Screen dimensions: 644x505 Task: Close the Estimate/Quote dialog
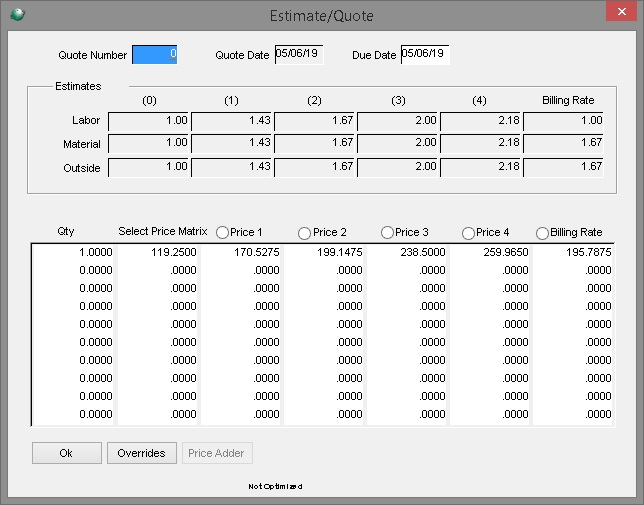click(x=622, y=11)
